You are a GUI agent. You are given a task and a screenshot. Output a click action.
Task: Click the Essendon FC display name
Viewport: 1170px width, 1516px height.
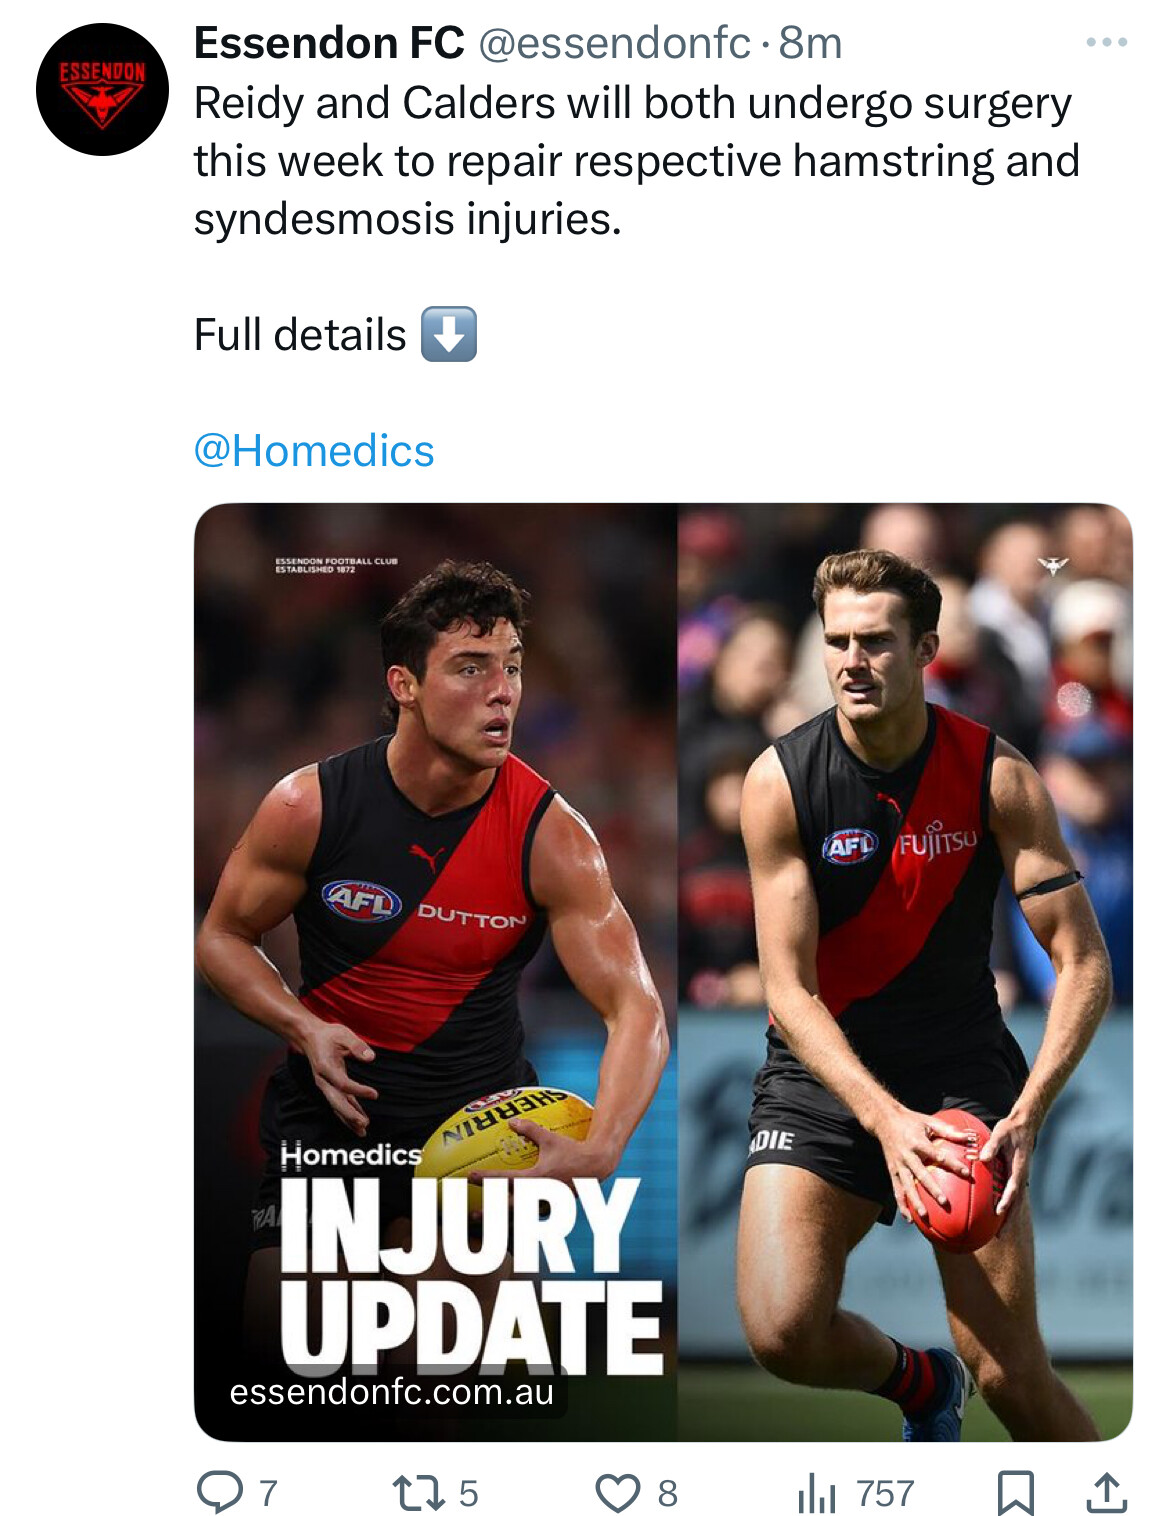[x=329, y=43]
